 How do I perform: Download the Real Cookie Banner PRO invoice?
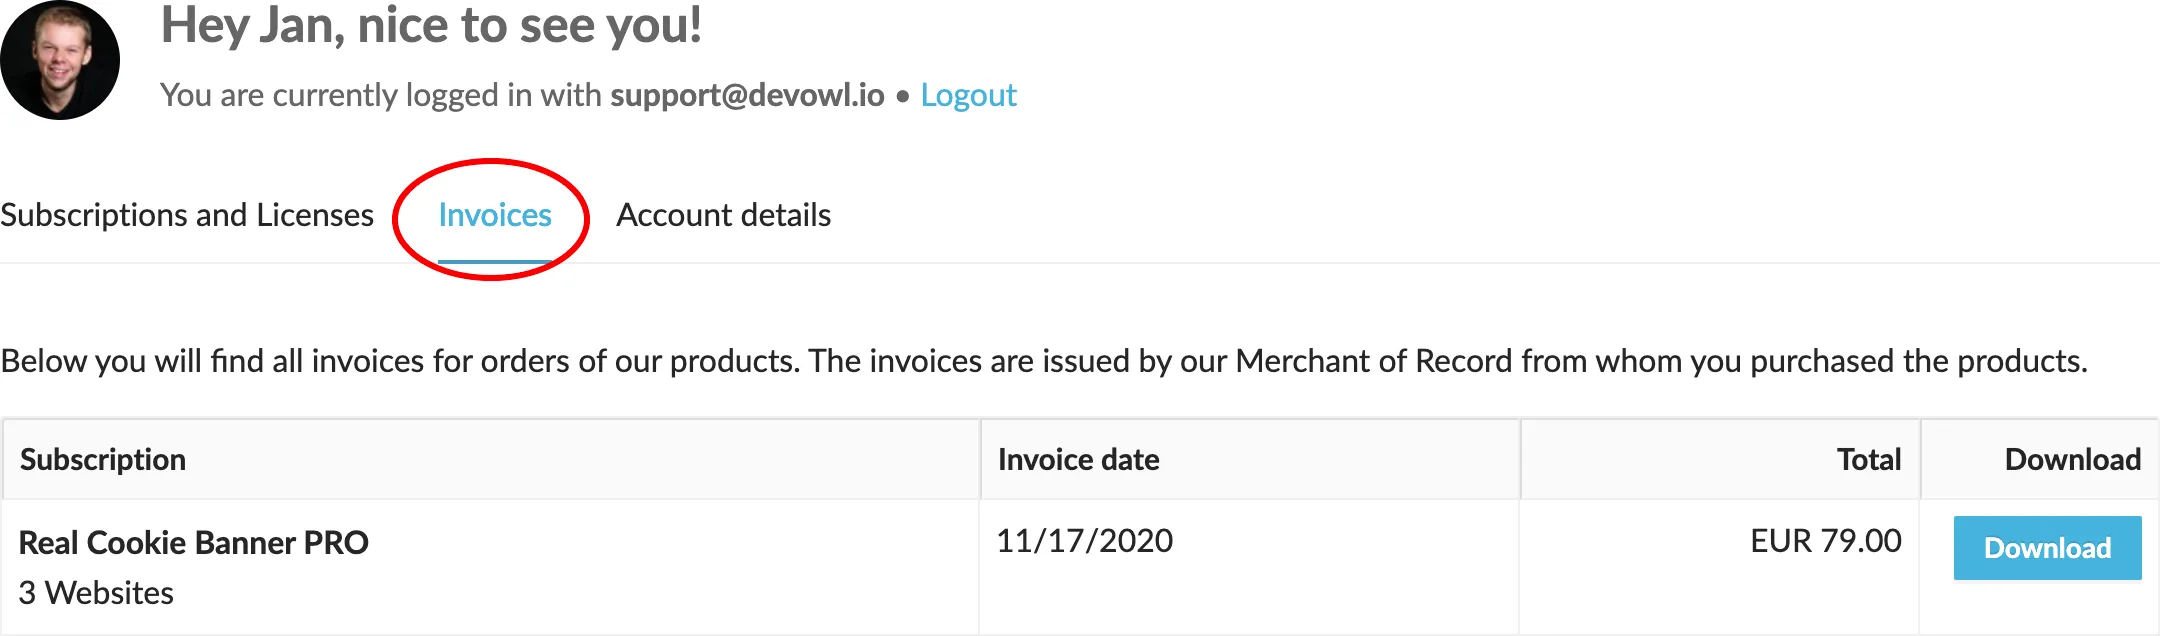click(2047, 548)
